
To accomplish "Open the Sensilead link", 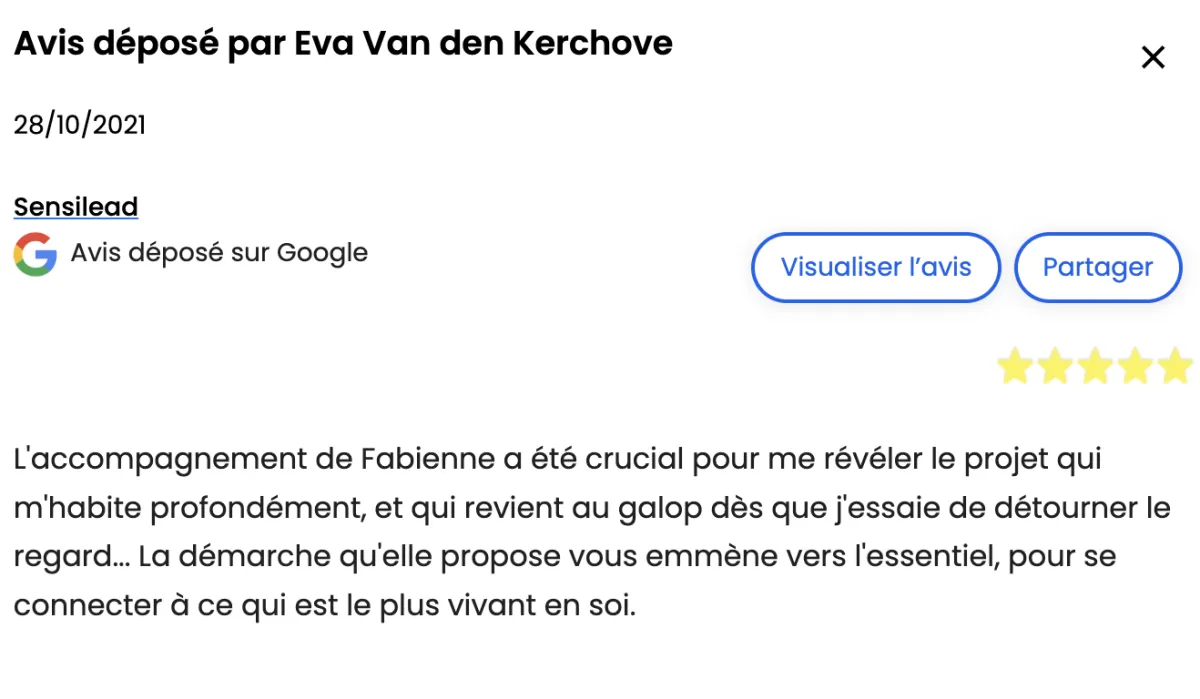I will tap(76, 207).
